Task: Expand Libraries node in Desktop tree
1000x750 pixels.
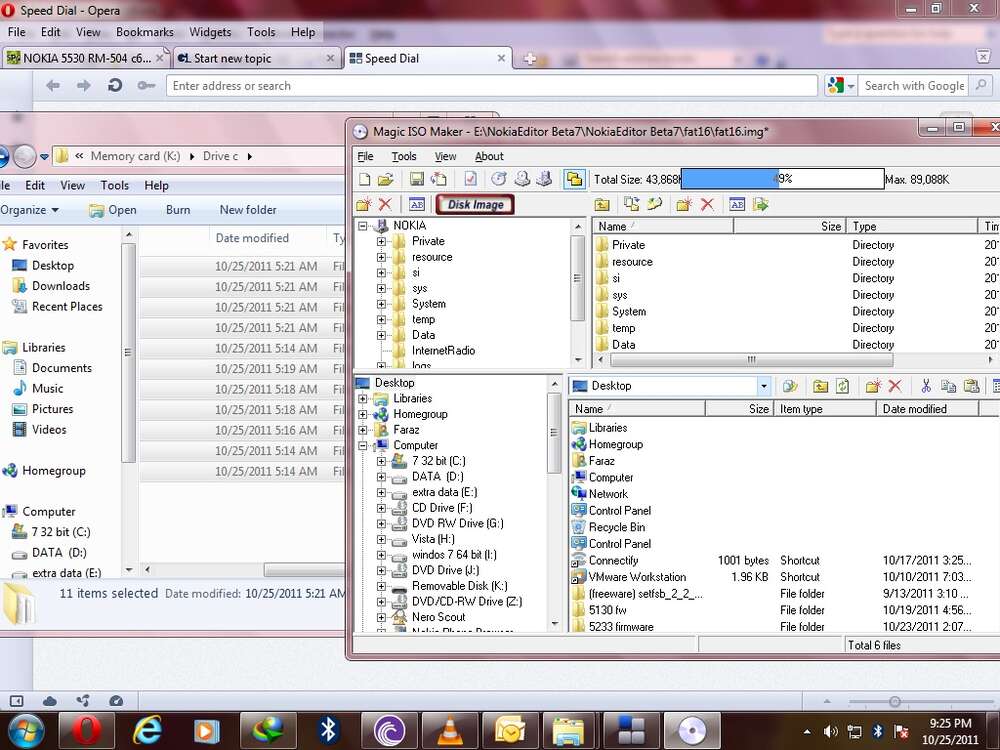Action: pos(363,399)
